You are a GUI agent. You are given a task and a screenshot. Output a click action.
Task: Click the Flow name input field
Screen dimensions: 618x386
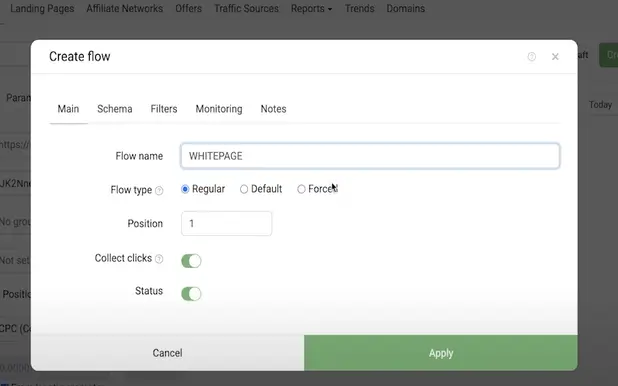pos(370,156)
